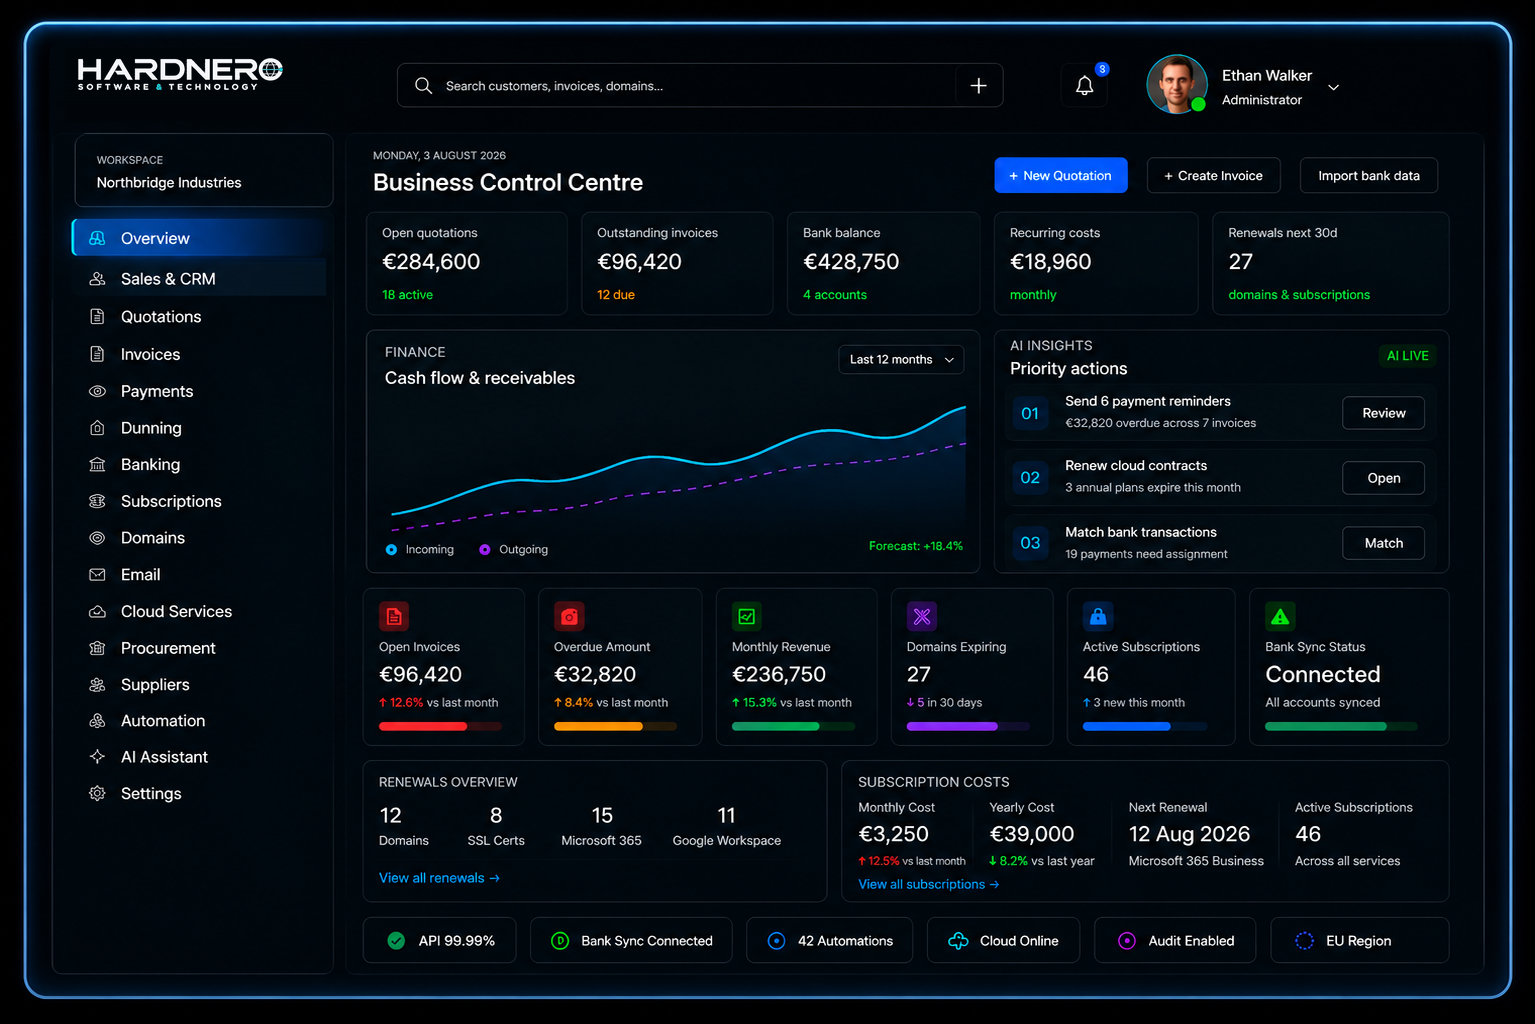Open the cloud contracts renewal action
This screenshot has height=1024, width=1535.
click(1383, 478)
